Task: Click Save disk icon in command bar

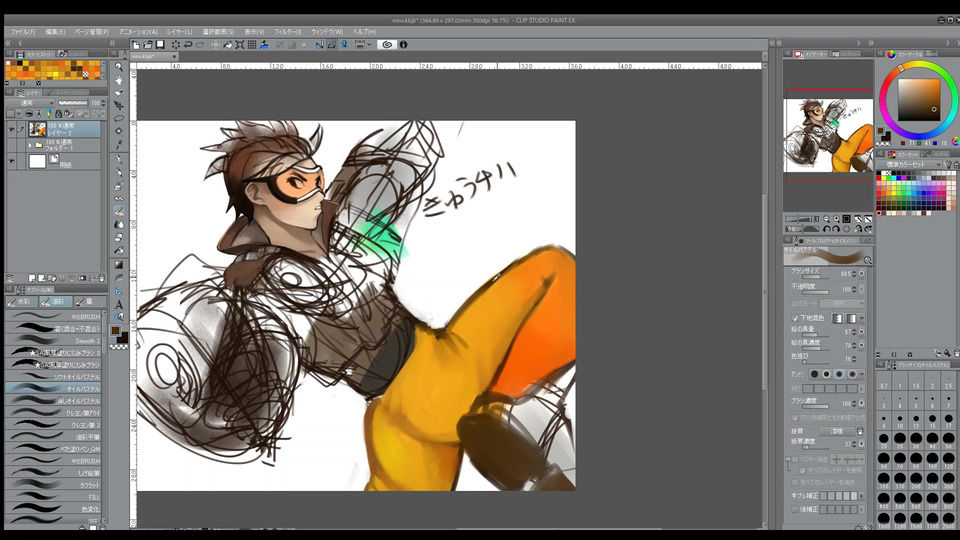Action: (160, 45)
